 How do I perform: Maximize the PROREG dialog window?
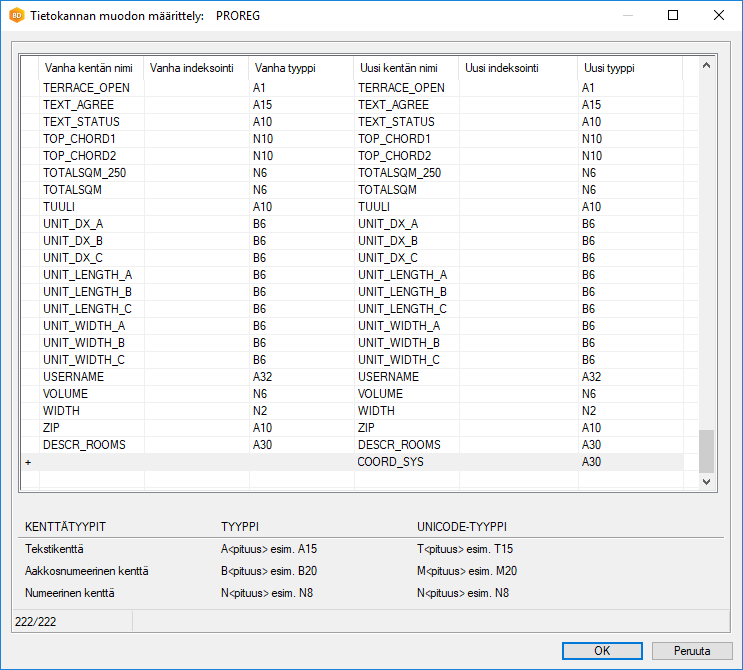(673, 16)
